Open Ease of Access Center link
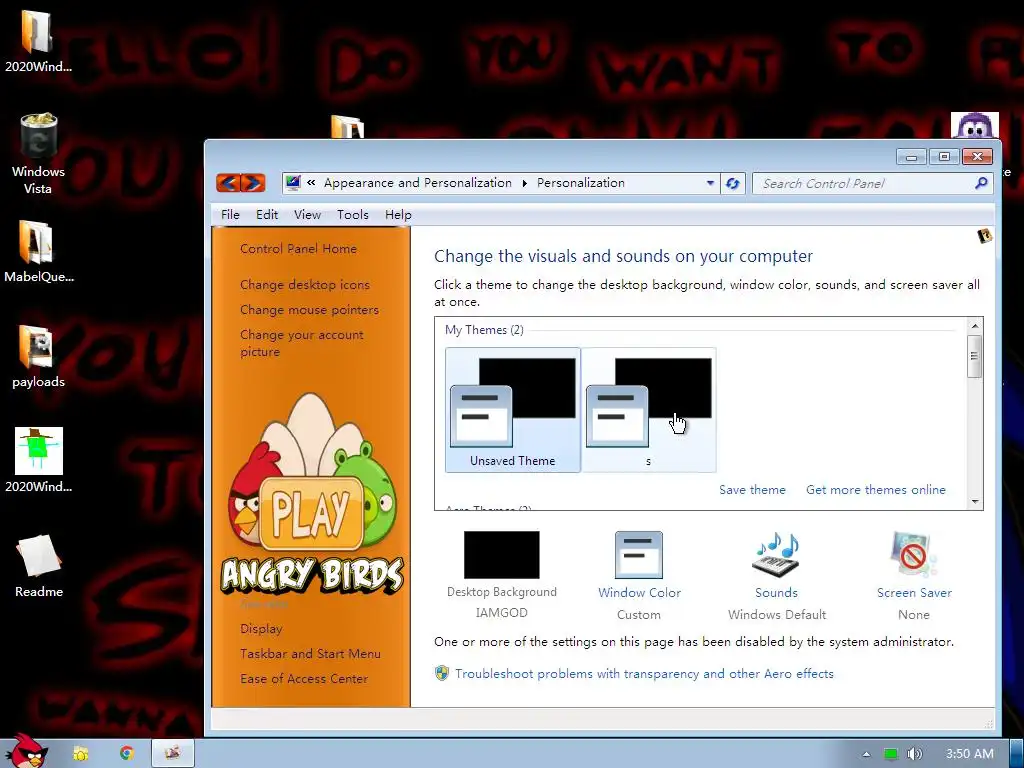 point(304,679)
